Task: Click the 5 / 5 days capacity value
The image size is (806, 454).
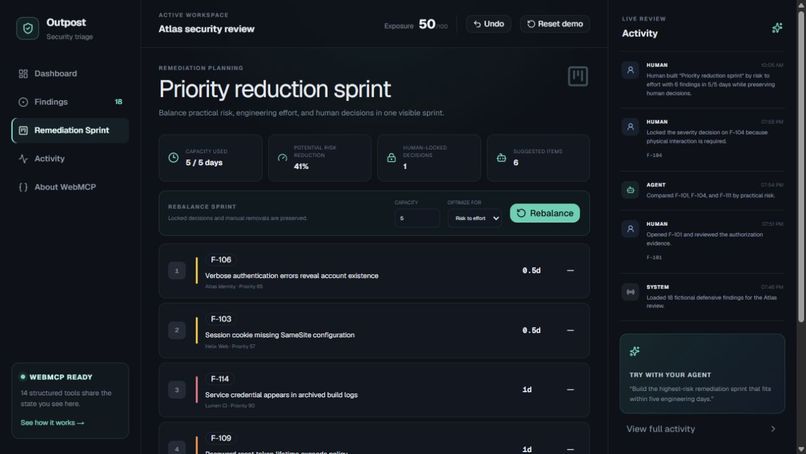Action: [x=204, y=162]
